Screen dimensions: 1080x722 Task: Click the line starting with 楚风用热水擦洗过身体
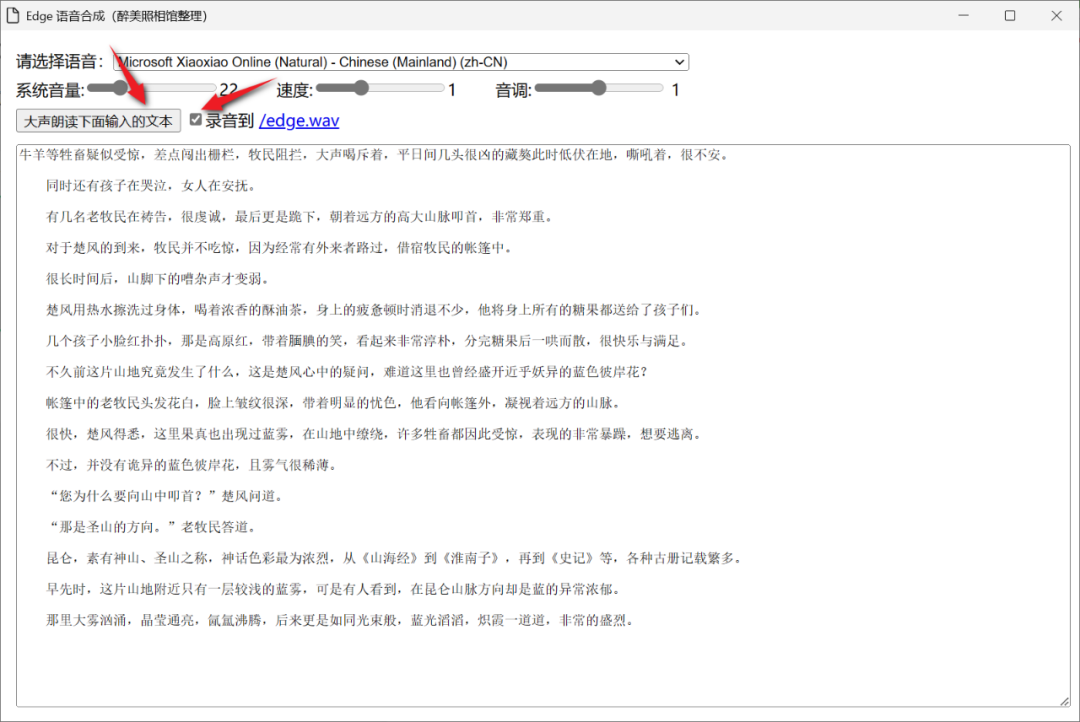[x=373, y=310]
